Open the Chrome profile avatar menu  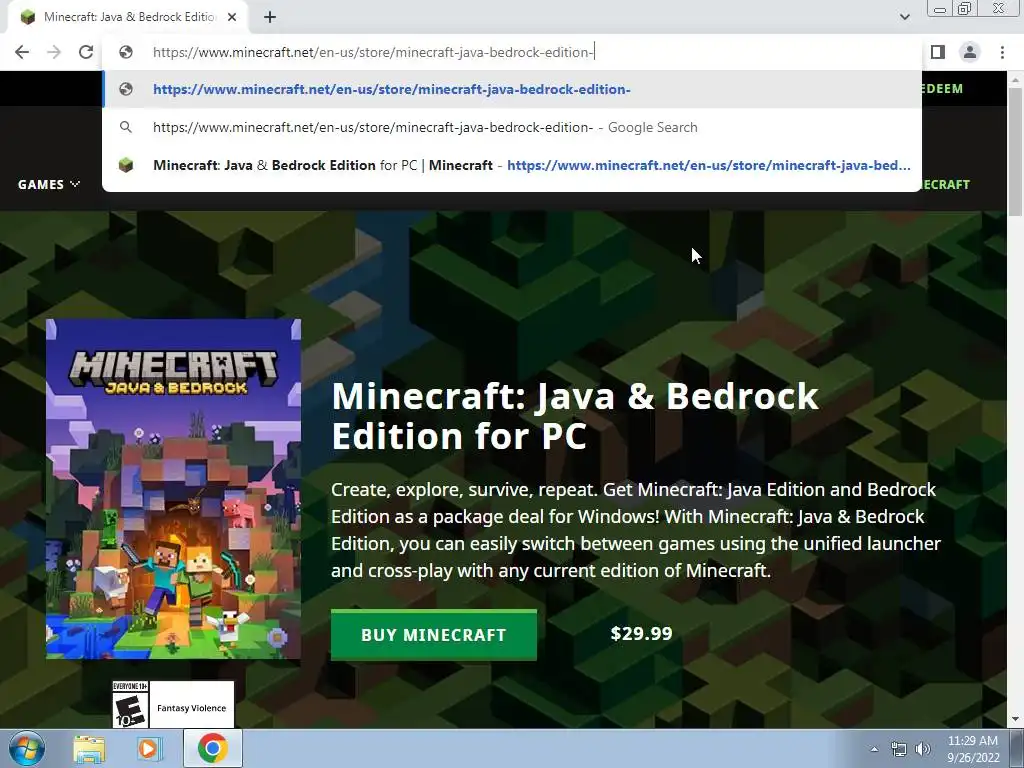pyautogui.click(x=970, y=52)
